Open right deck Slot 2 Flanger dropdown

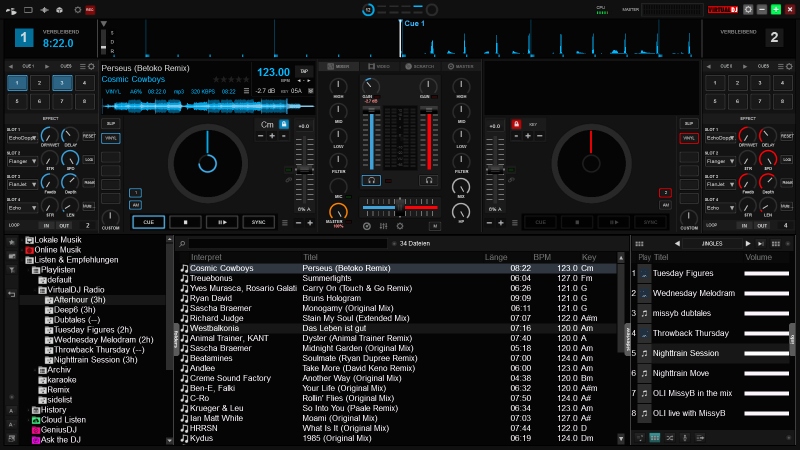[x=720, y=161]
